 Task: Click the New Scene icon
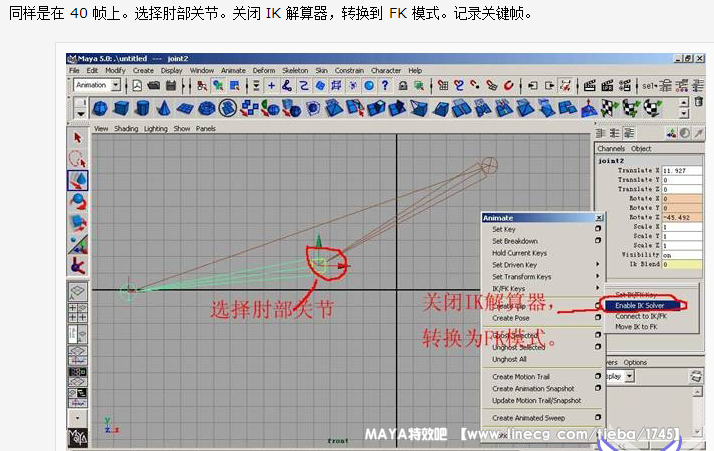coord(137,86)
